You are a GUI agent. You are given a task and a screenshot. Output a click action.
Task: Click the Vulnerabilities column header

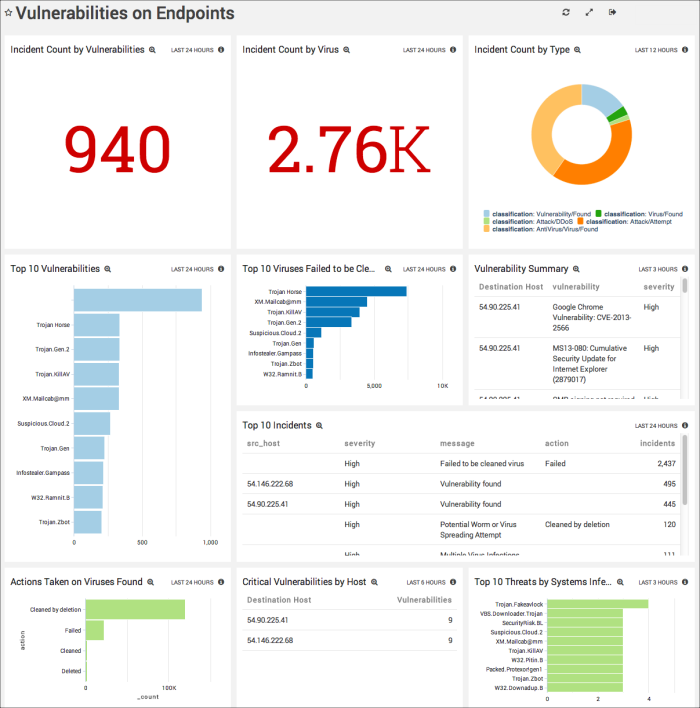click(x=425, y=600)
